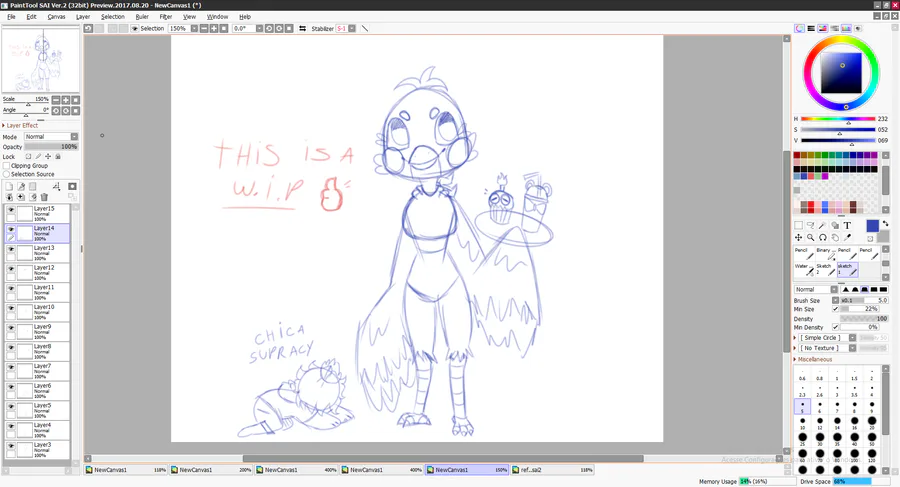Select the Lasso tool
The height and width of the screenshot is (487, 900).
coord(810,226)
